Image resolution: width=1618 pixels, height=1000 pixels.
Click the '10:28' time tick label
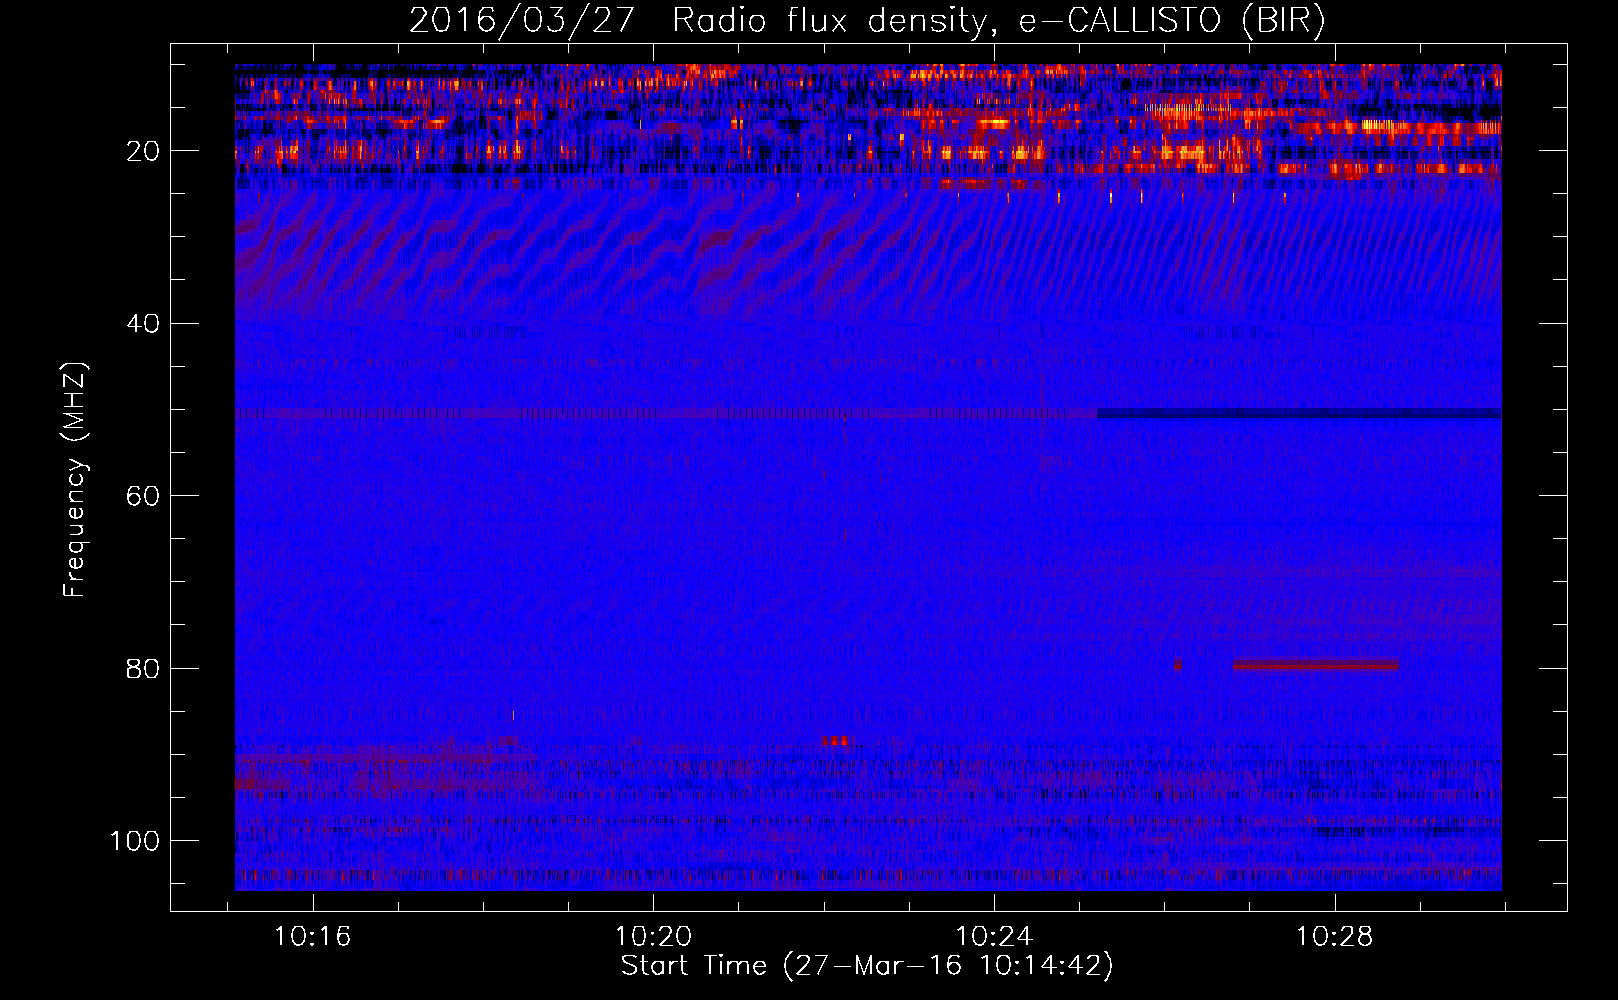1335,937
